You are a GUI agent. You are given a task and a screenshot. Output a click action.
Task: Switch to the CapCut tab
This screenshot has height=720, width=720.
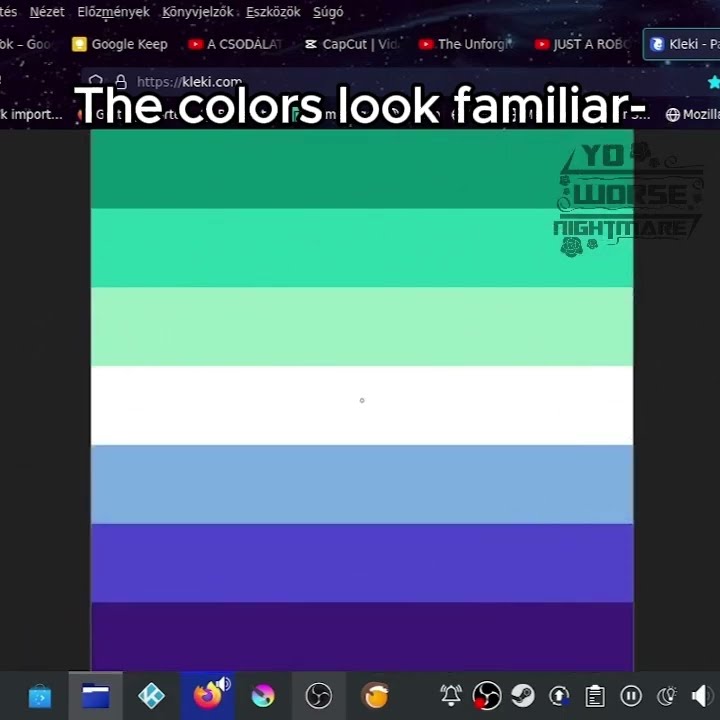(353, 44)
